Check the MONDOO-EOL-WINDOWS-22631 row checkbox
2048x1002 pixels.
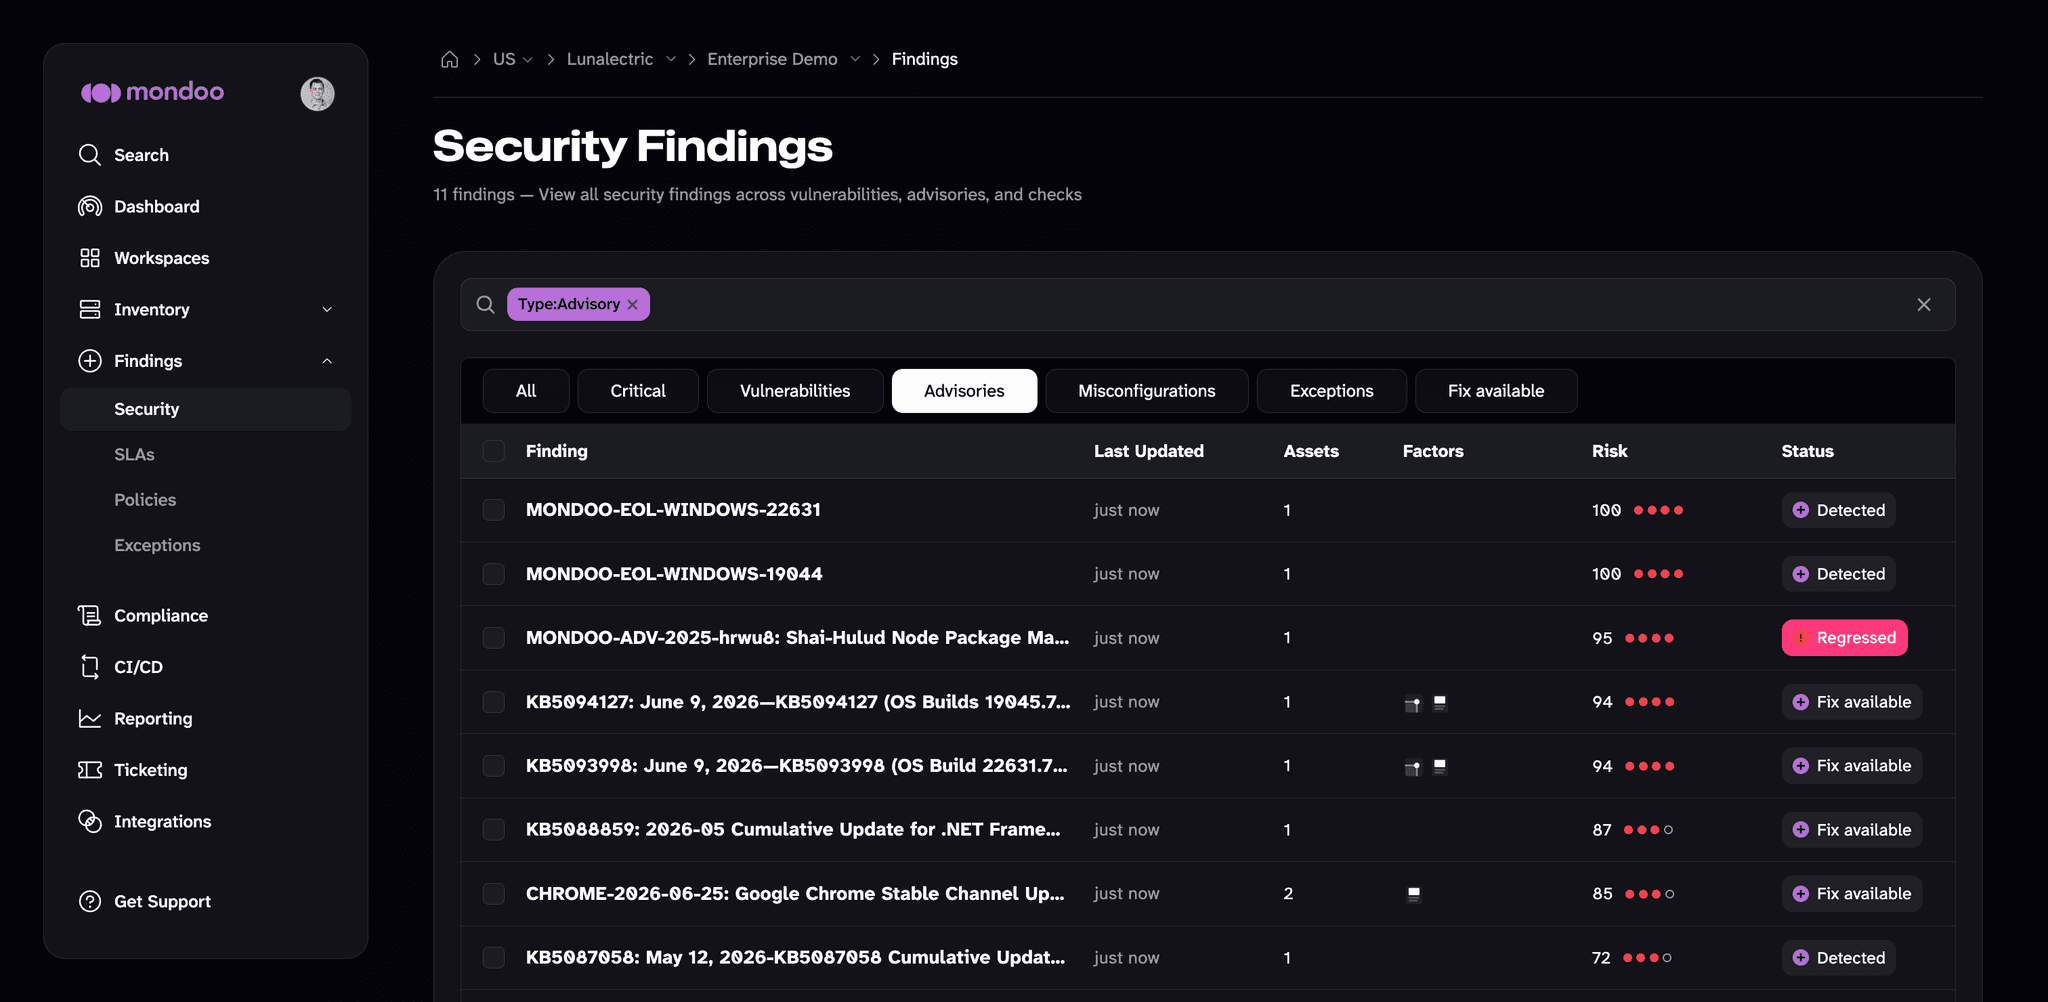(x=494, y=510)
